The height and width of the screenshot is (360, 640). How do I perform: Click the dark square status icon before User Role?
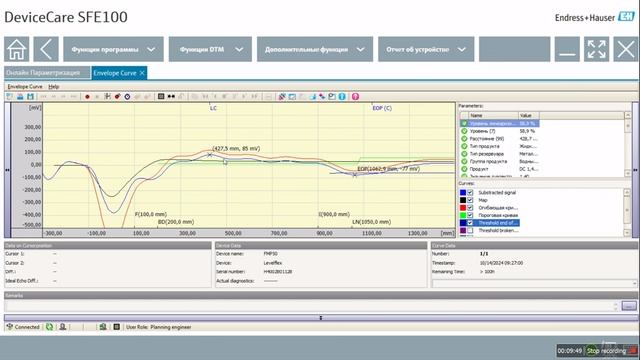pyautogui.click(x=117, y=327)
